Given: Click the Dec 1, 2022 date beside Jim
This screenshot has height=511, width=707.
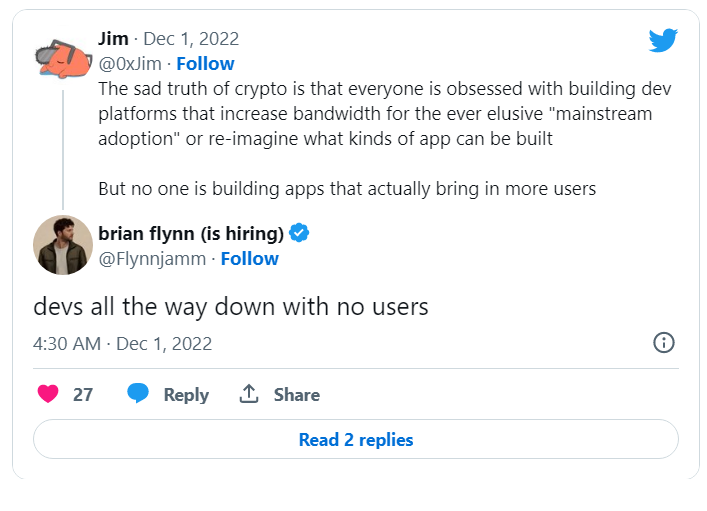Looking at the screenshot, I should pos(191,39).
